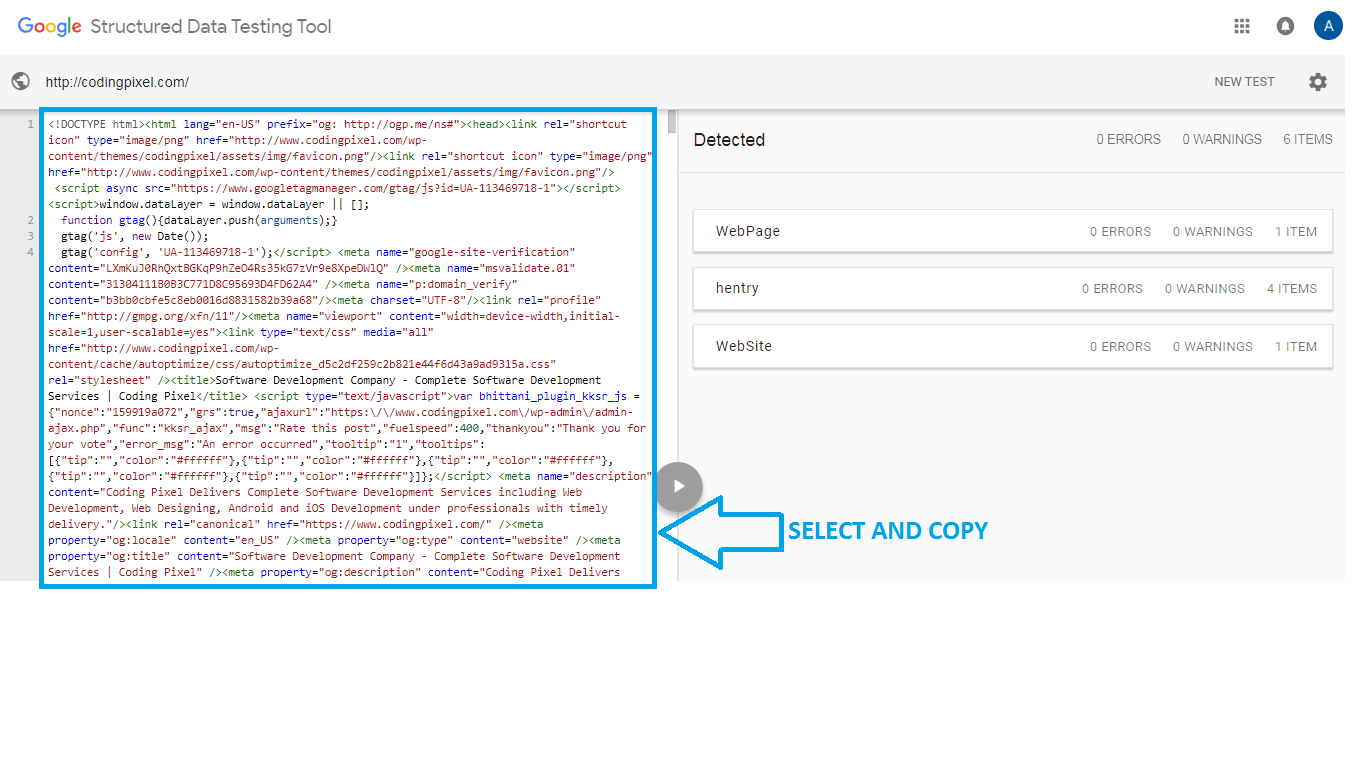This screenshot has height=768, width=1366.
Task: Click 1 ITEM in the WebPage row
Action: tap(1296, 231)
